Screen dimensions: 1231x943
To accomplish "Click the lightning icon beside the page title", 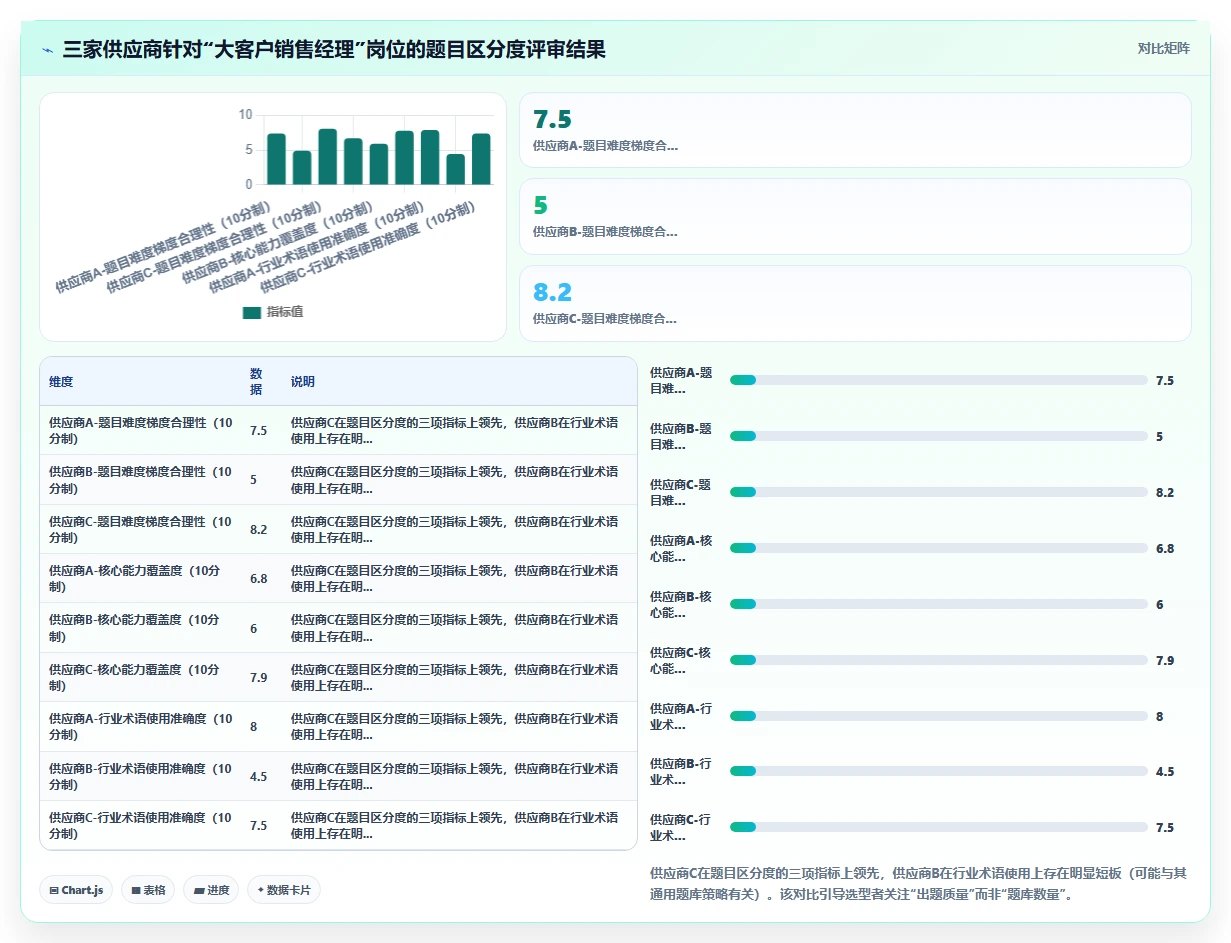I will point(48,50).
